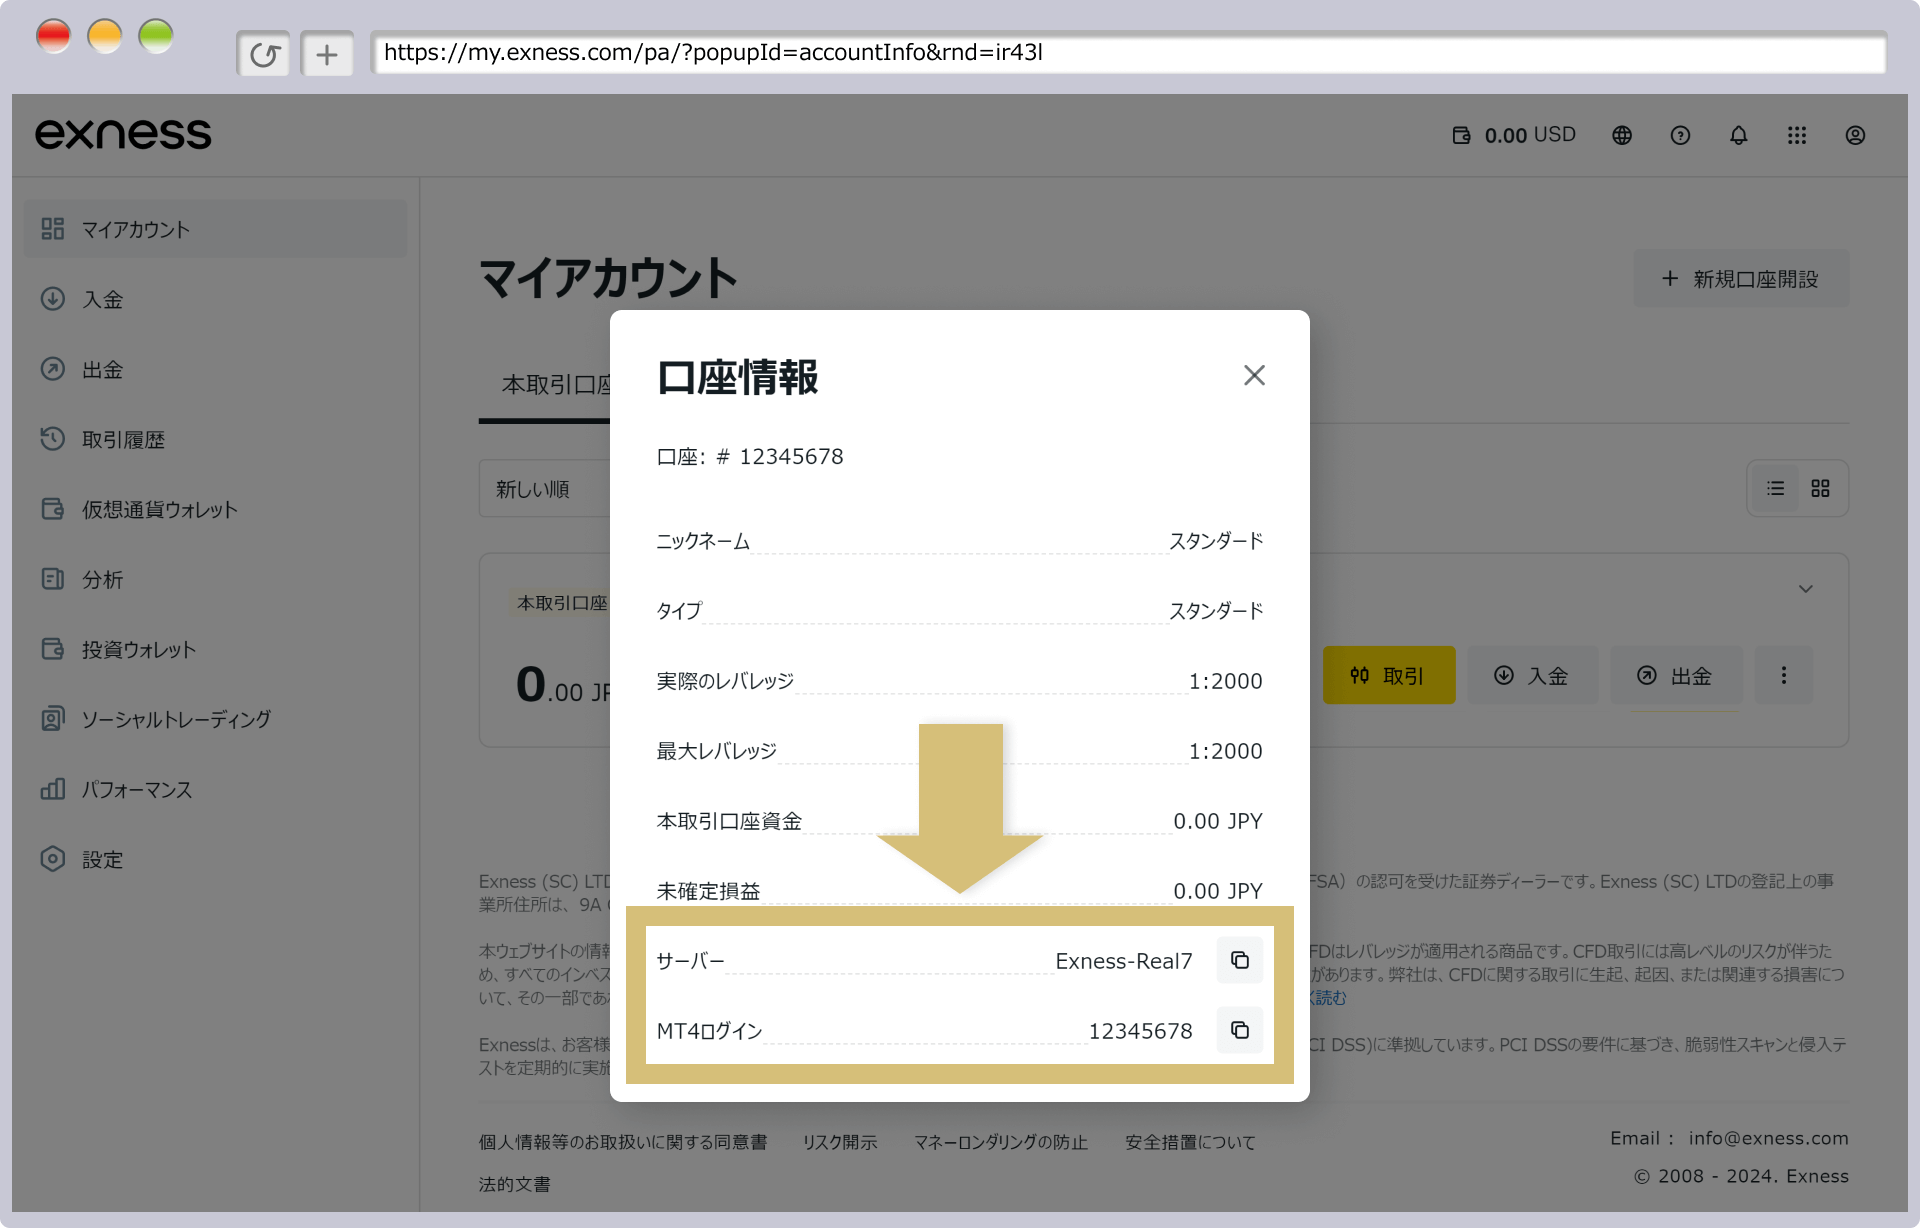Open the 新しい順 sort dropdown
This screenshot has width=1920, height=1228.
(x=545, y=489)
